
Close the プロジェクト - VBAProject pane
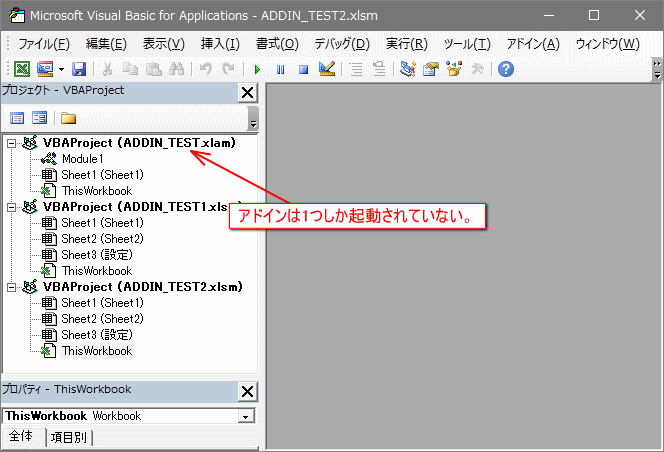pyautogui.click(x=247, y=92)
